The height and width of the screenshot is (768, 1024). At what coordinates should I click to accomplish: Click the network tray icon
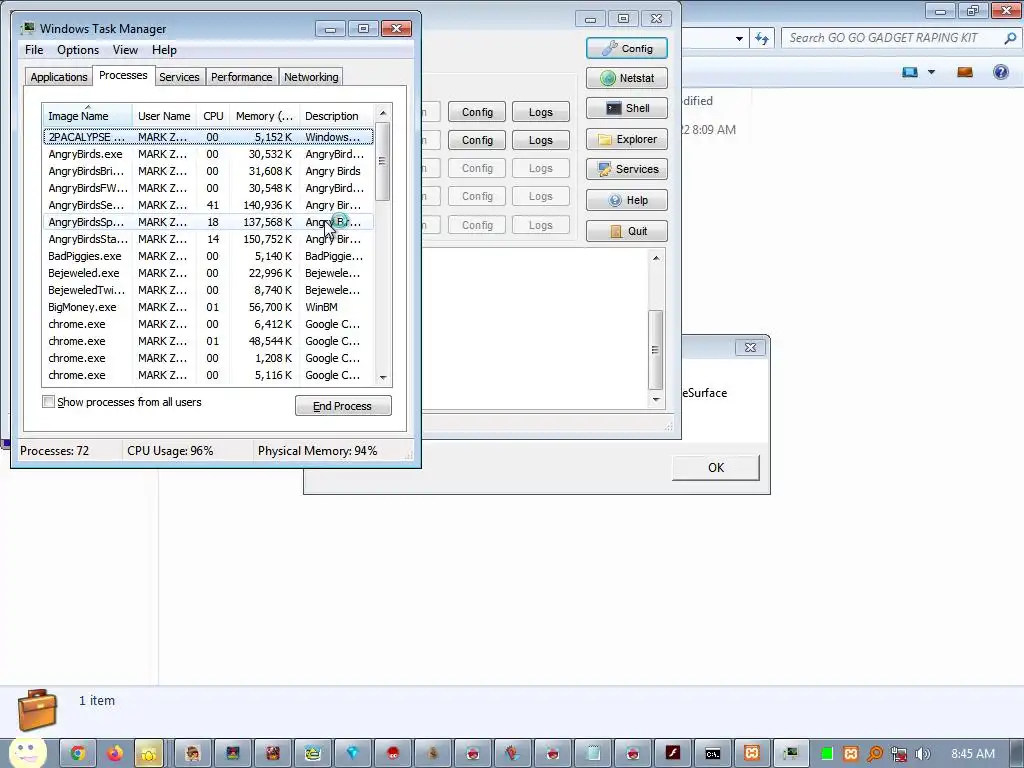899,754
